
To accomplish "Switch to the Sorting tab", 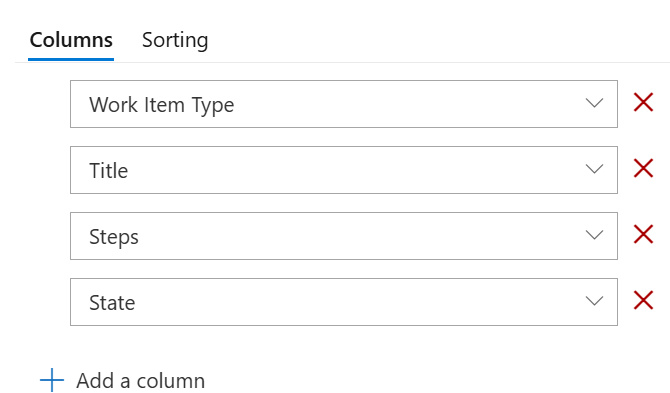I will click(x=175, y=41).
